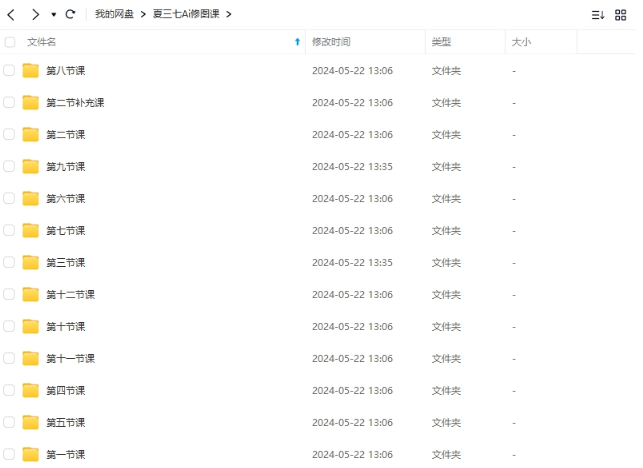Click the 第一节课 folder icon
This screenshot has width=643, height=468.
tap(30, 454)
